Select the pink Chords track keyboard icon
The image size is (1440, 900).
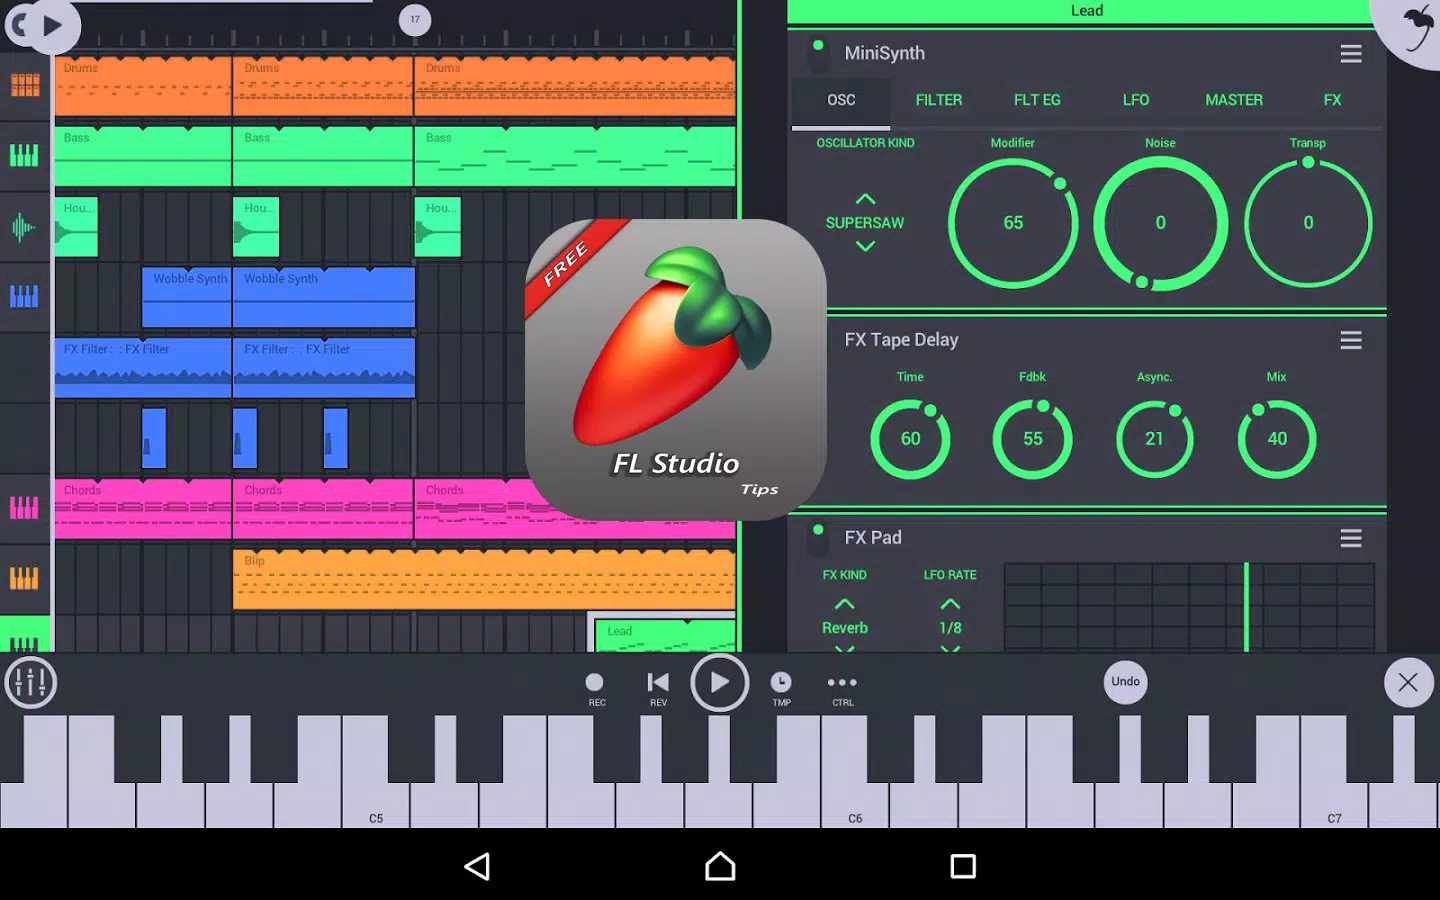tap(24, 508)
